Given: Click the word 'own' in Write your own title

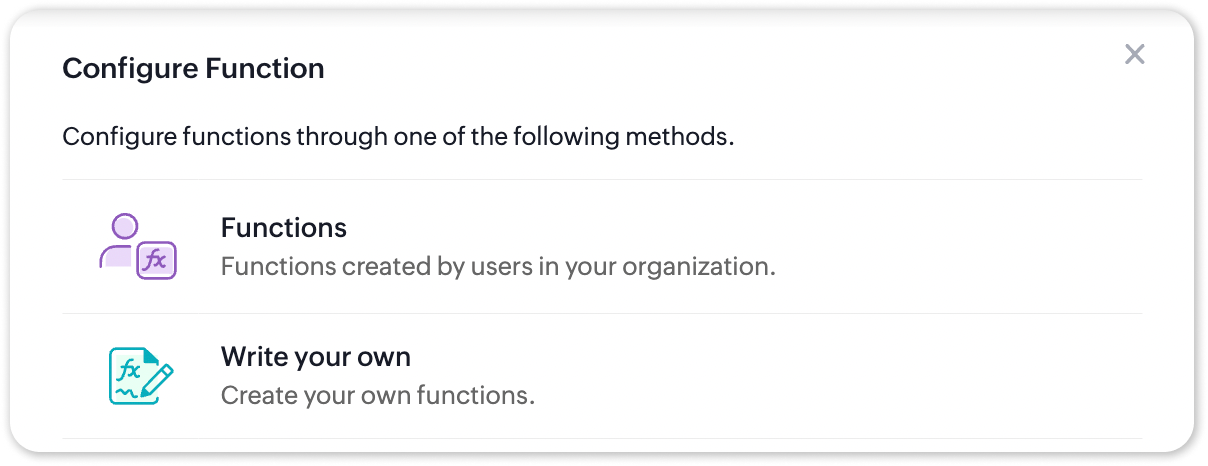Looking at the screenshot, I should click(384, 356).
